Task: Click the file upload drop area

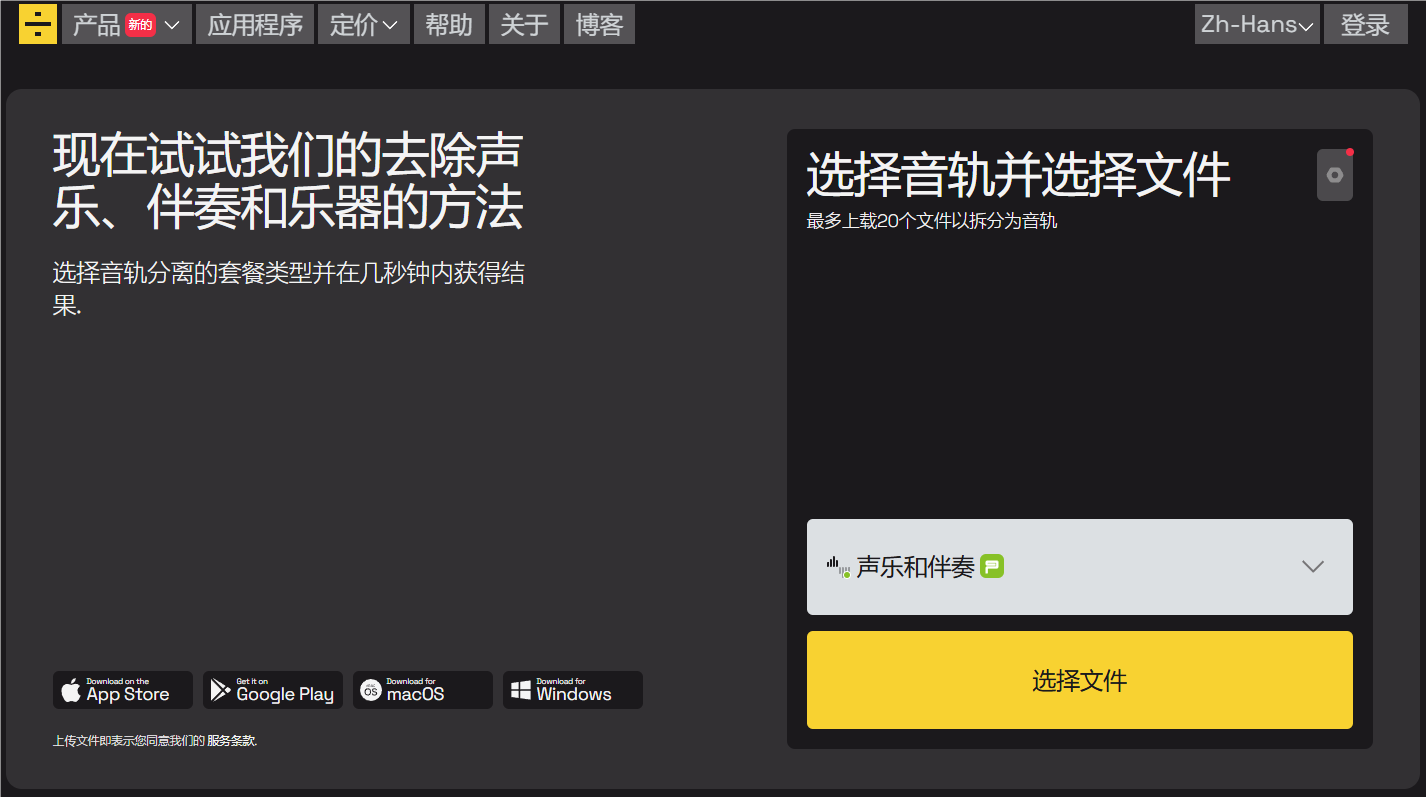Action: pyautogui.click(x=1079, y=380)
